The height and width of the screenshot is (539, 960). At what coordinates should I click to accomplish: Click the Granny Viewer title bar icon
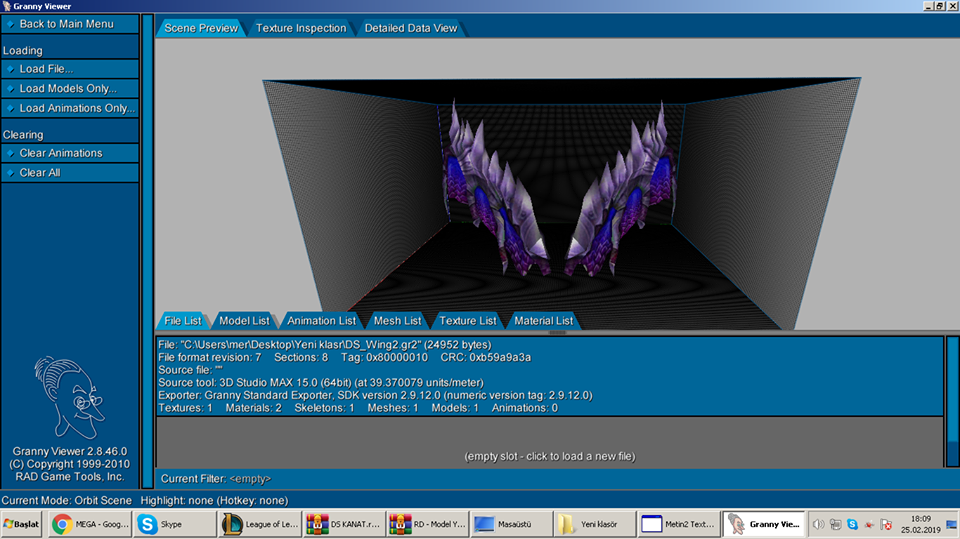7,6
